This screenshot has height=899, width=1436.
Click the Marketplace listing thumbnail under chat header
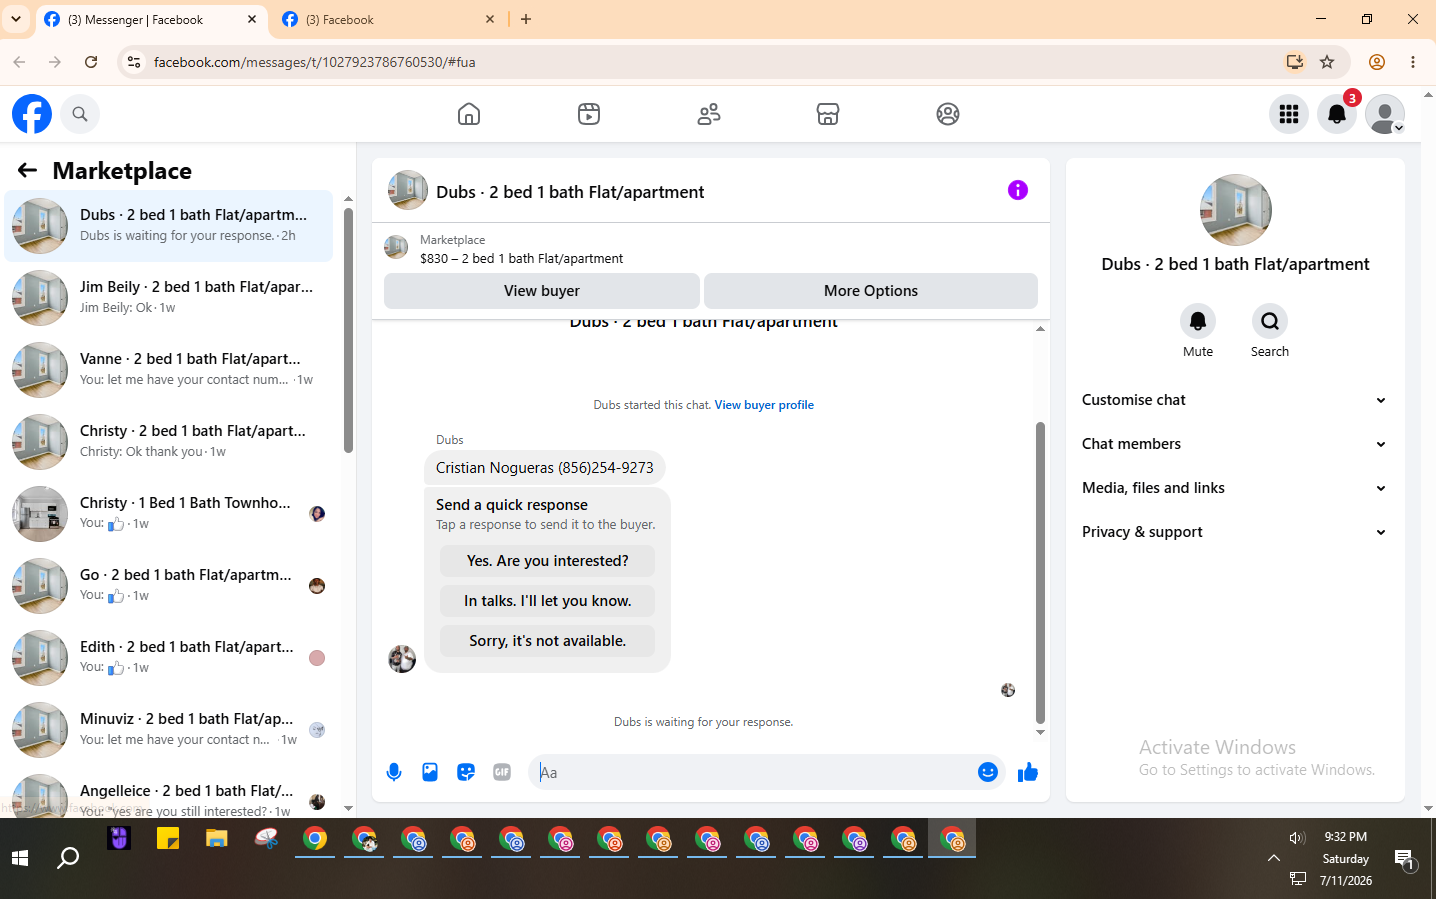tap(396, 247)
